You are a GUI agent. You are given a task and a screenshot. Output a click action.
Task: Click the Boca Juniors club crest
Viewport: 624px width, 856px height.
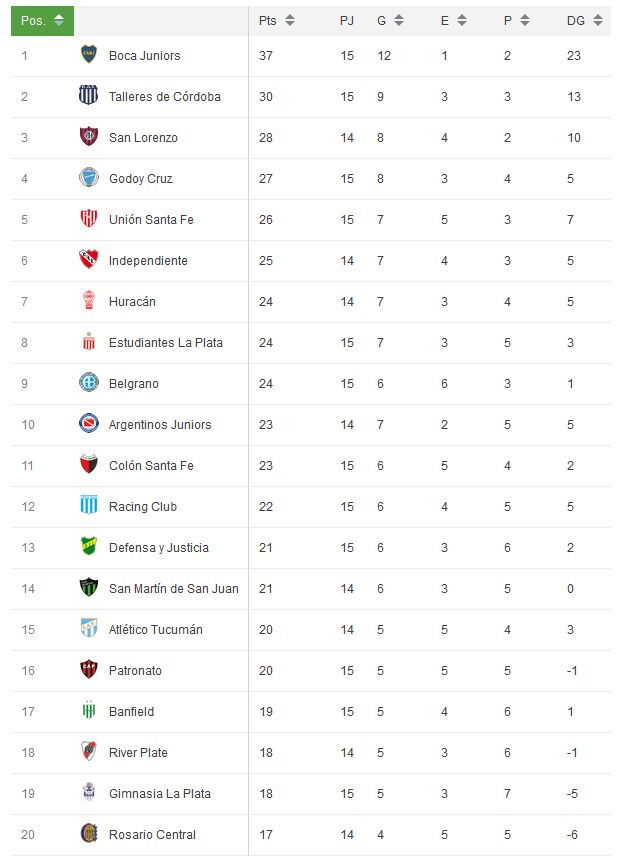tap(88, 54)
